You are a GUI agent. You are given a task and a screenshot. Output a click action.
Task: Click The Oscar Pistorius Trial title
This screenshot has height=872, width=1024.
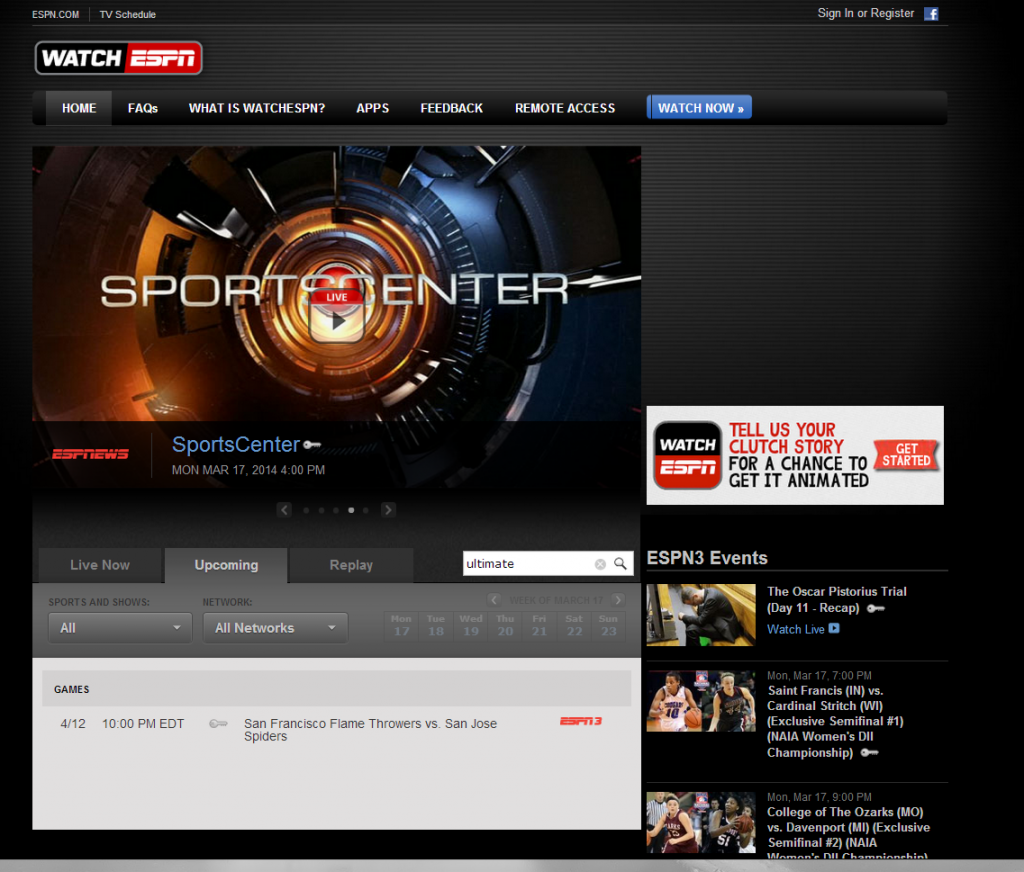[837, 600]
